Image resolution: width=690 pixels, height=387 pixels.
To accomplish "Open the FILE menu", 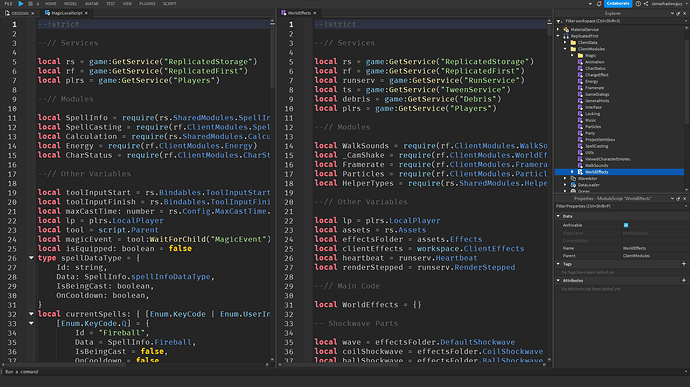I will point(8,4).
